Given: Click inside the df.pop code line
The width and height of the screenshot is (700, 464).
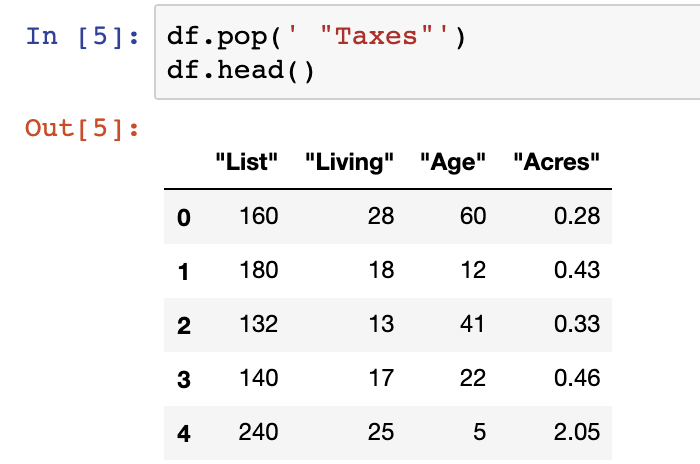Looking at the screenshot, I should pyautogui.click(x=316, y=36).
